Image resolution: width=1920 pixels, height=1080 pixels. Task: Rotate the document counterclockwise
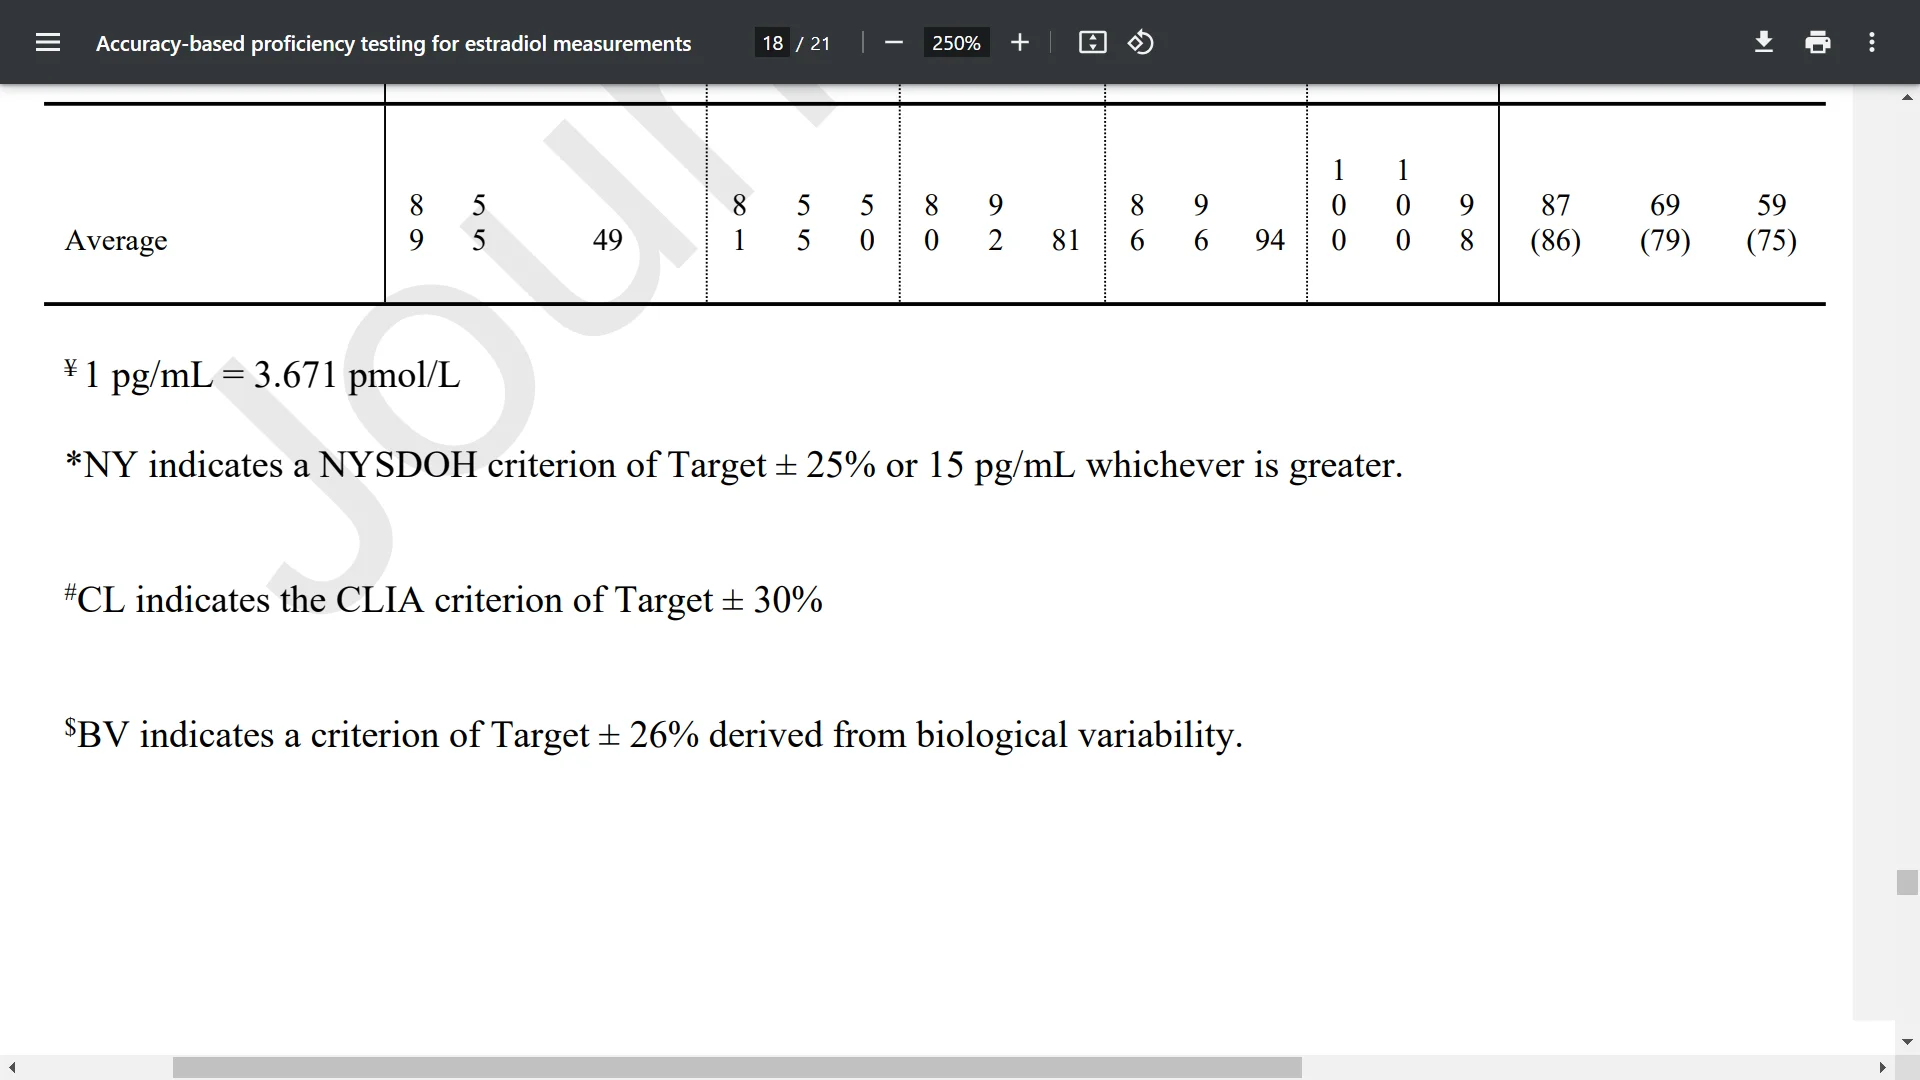(x=1141, y=42)
